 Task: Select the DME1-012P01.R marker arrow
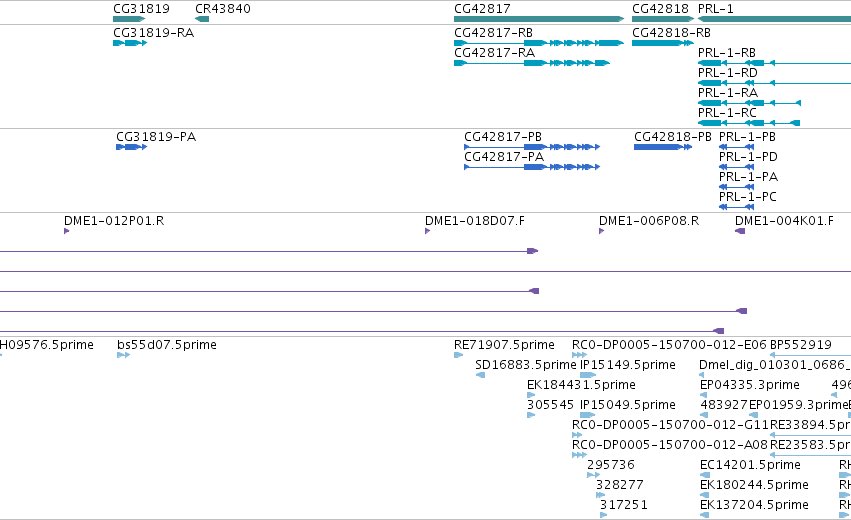[x=67, y=231]
